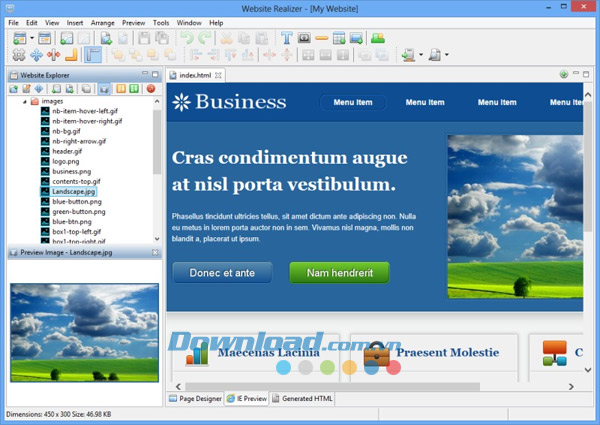Click the Nam hendrerit green button

(339, 273)
